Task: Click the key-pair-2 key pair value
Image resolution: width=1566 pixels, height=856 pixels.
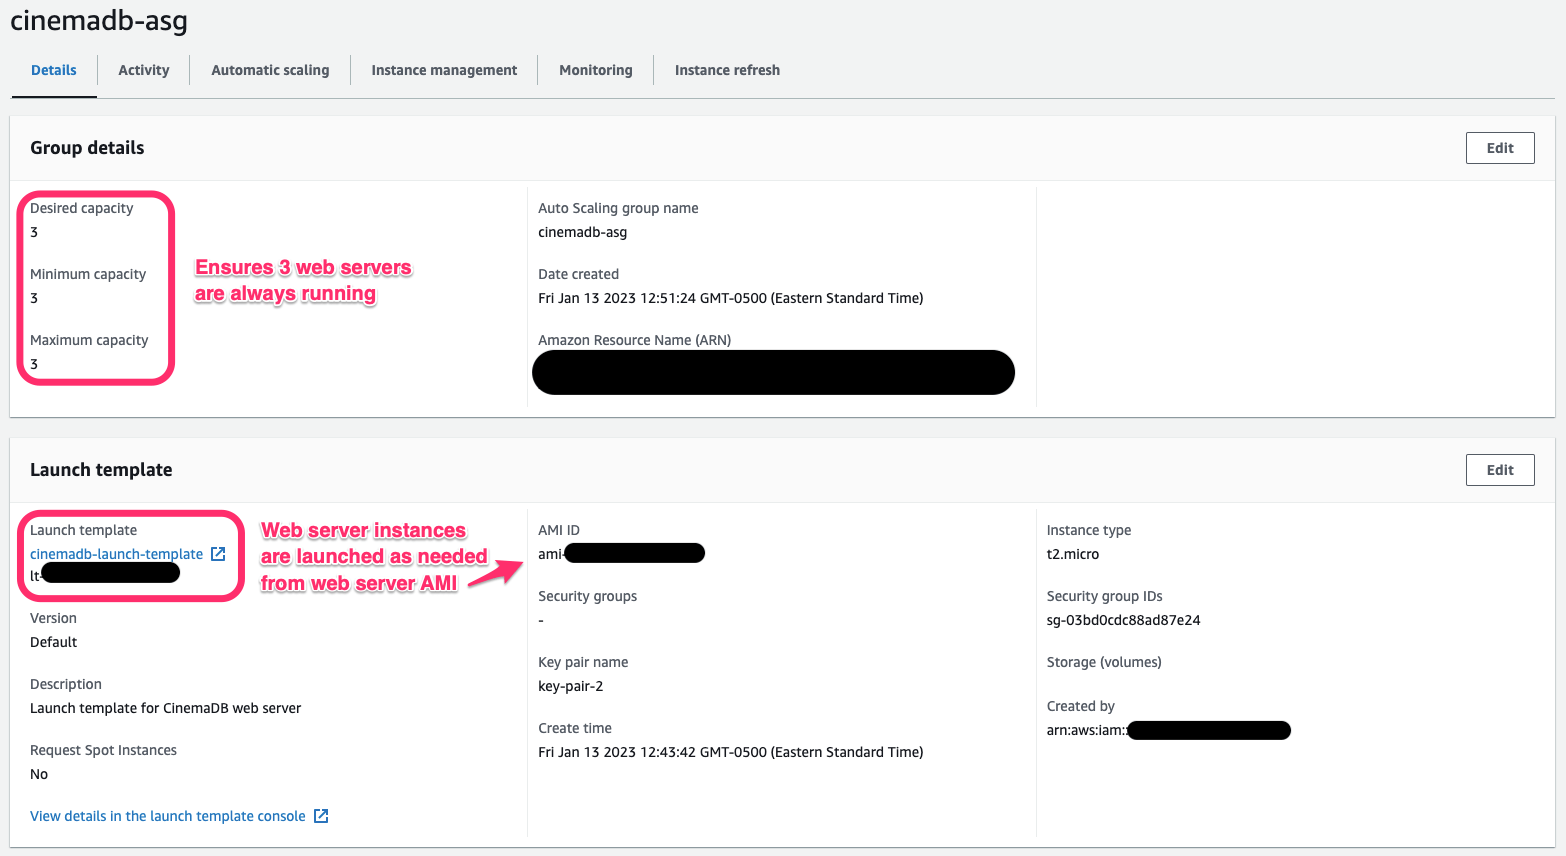Action: [x=570, y=686]
